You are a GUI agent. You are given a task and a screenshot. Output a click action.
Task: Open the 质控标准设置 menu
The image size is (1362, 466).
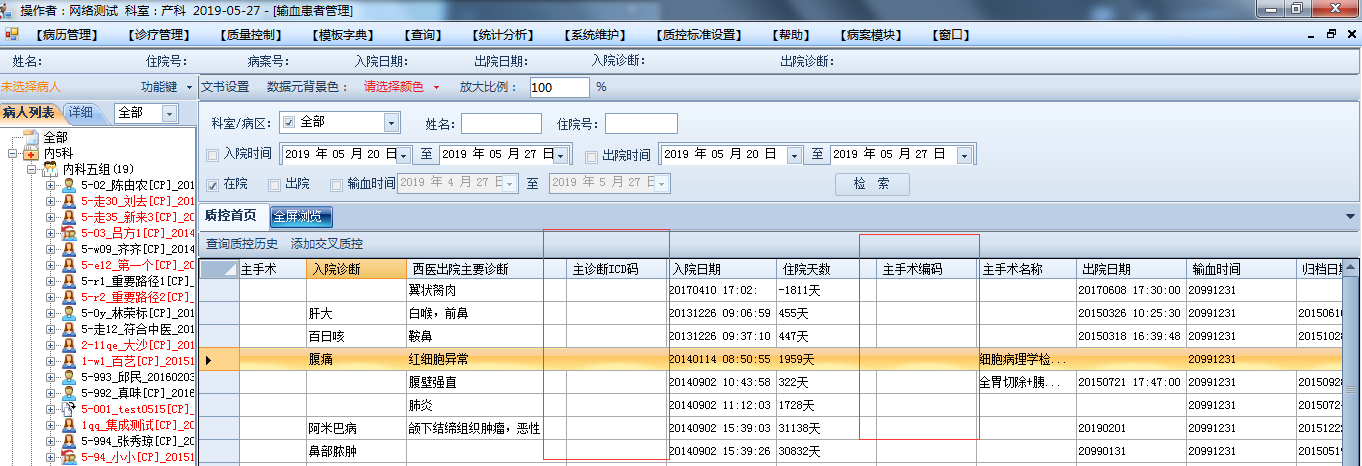click(x=700, y=34)
